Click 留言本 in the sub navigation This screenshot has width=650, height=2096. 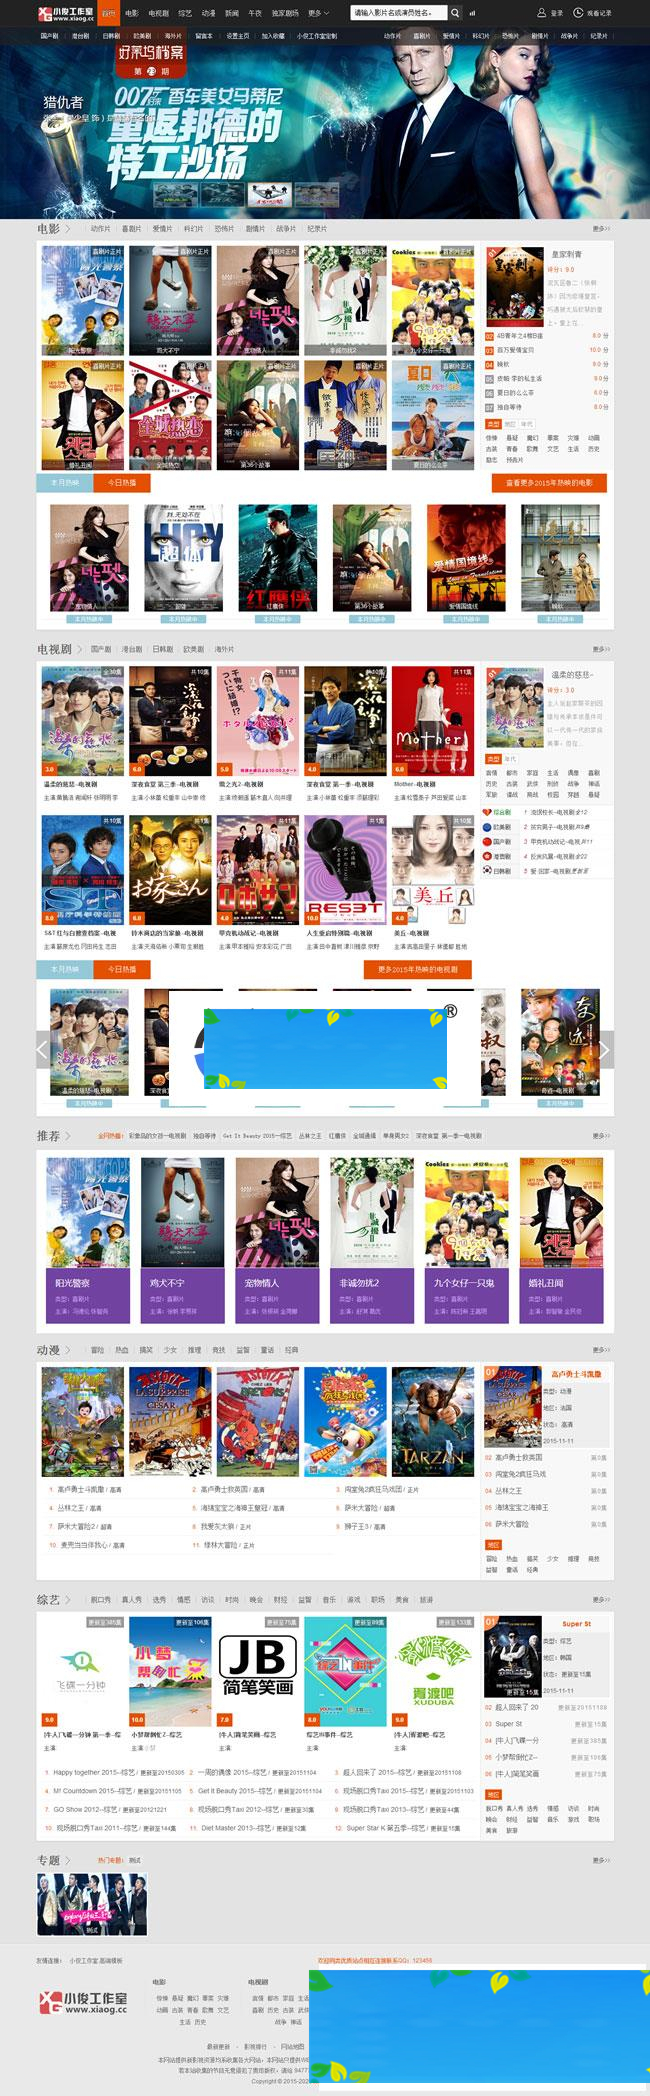[x=203, y=36]
